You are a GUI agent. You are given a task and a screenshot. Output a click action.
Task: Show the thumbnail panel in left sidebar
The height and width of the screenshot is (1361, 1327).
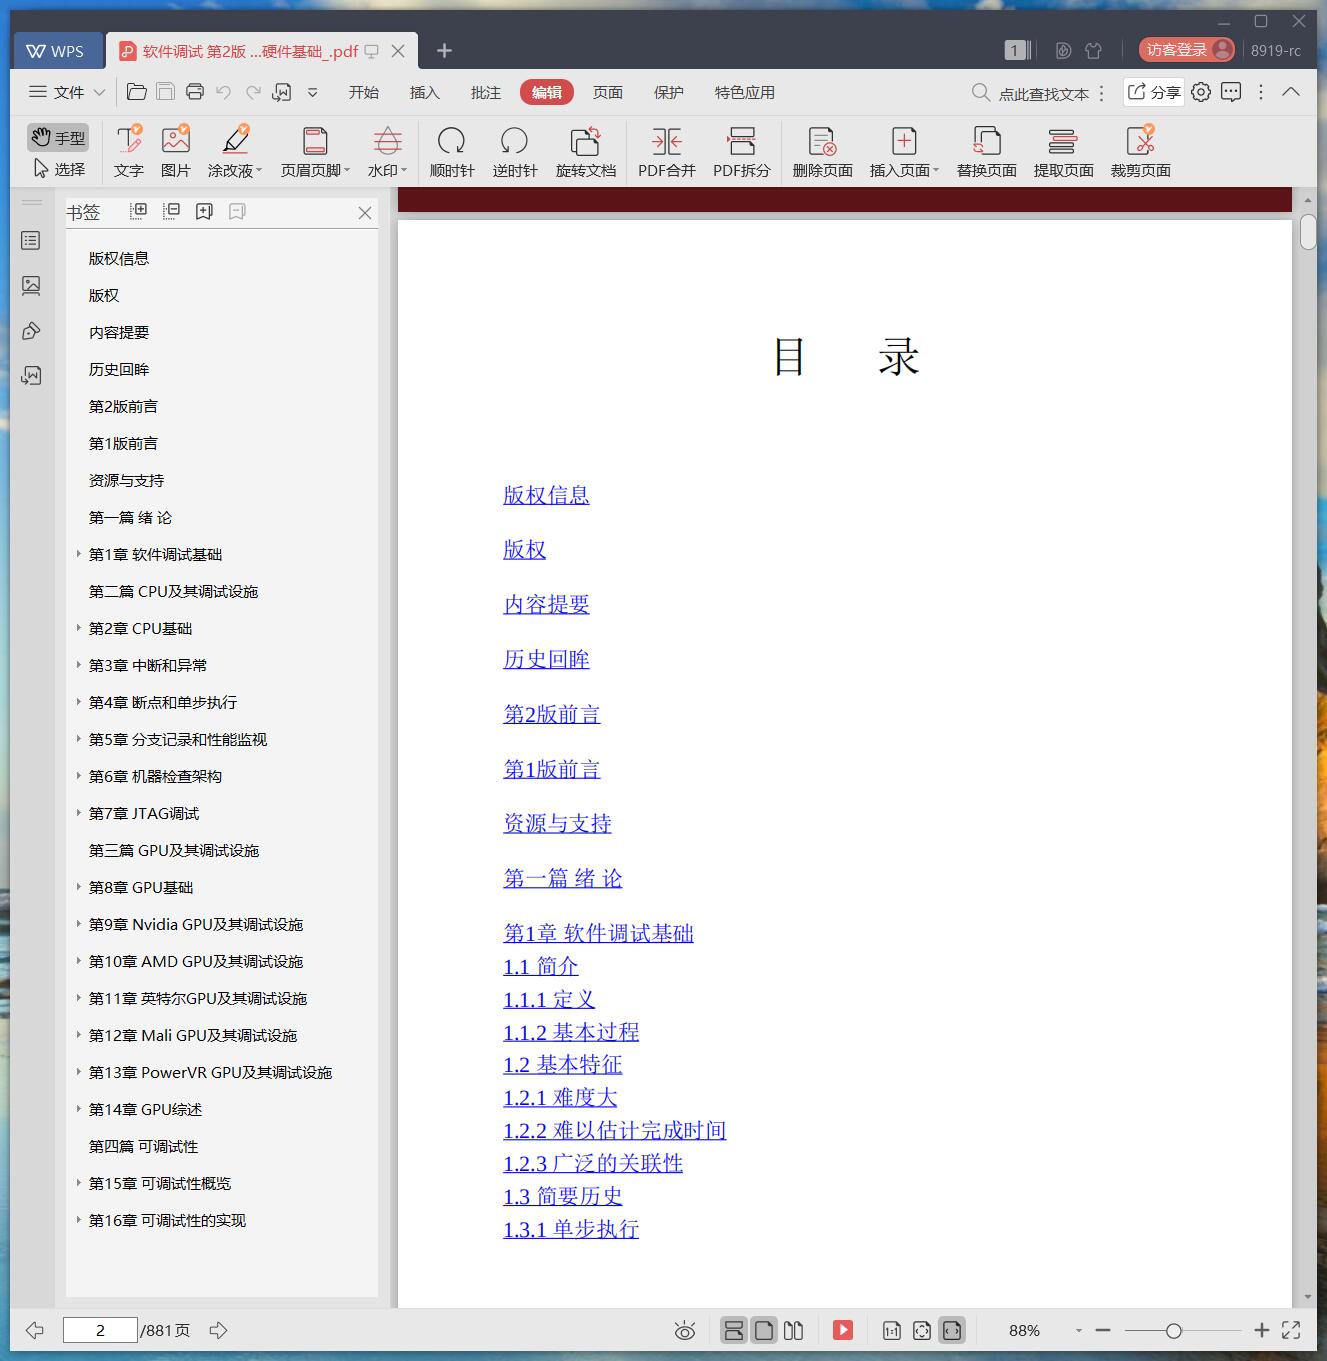point(31,286)
